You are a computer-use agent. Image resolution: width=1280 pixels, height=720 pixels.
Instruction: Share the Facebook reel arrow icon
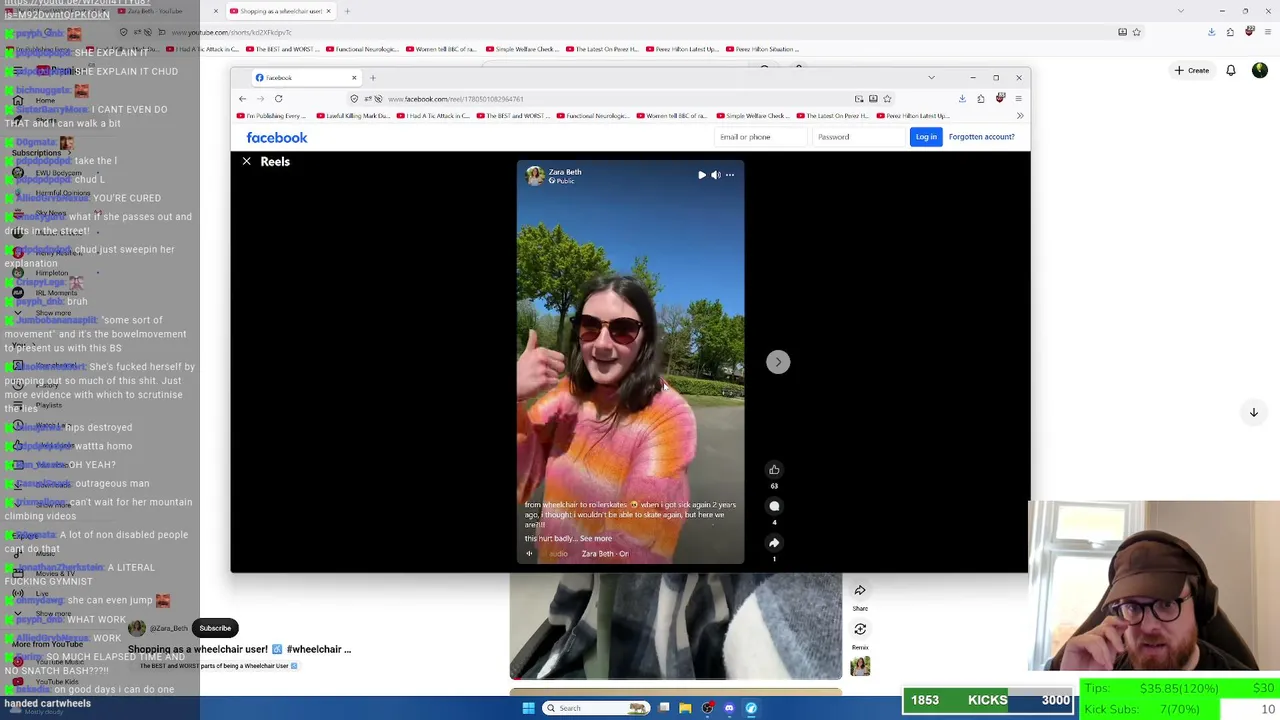[774, 542]
